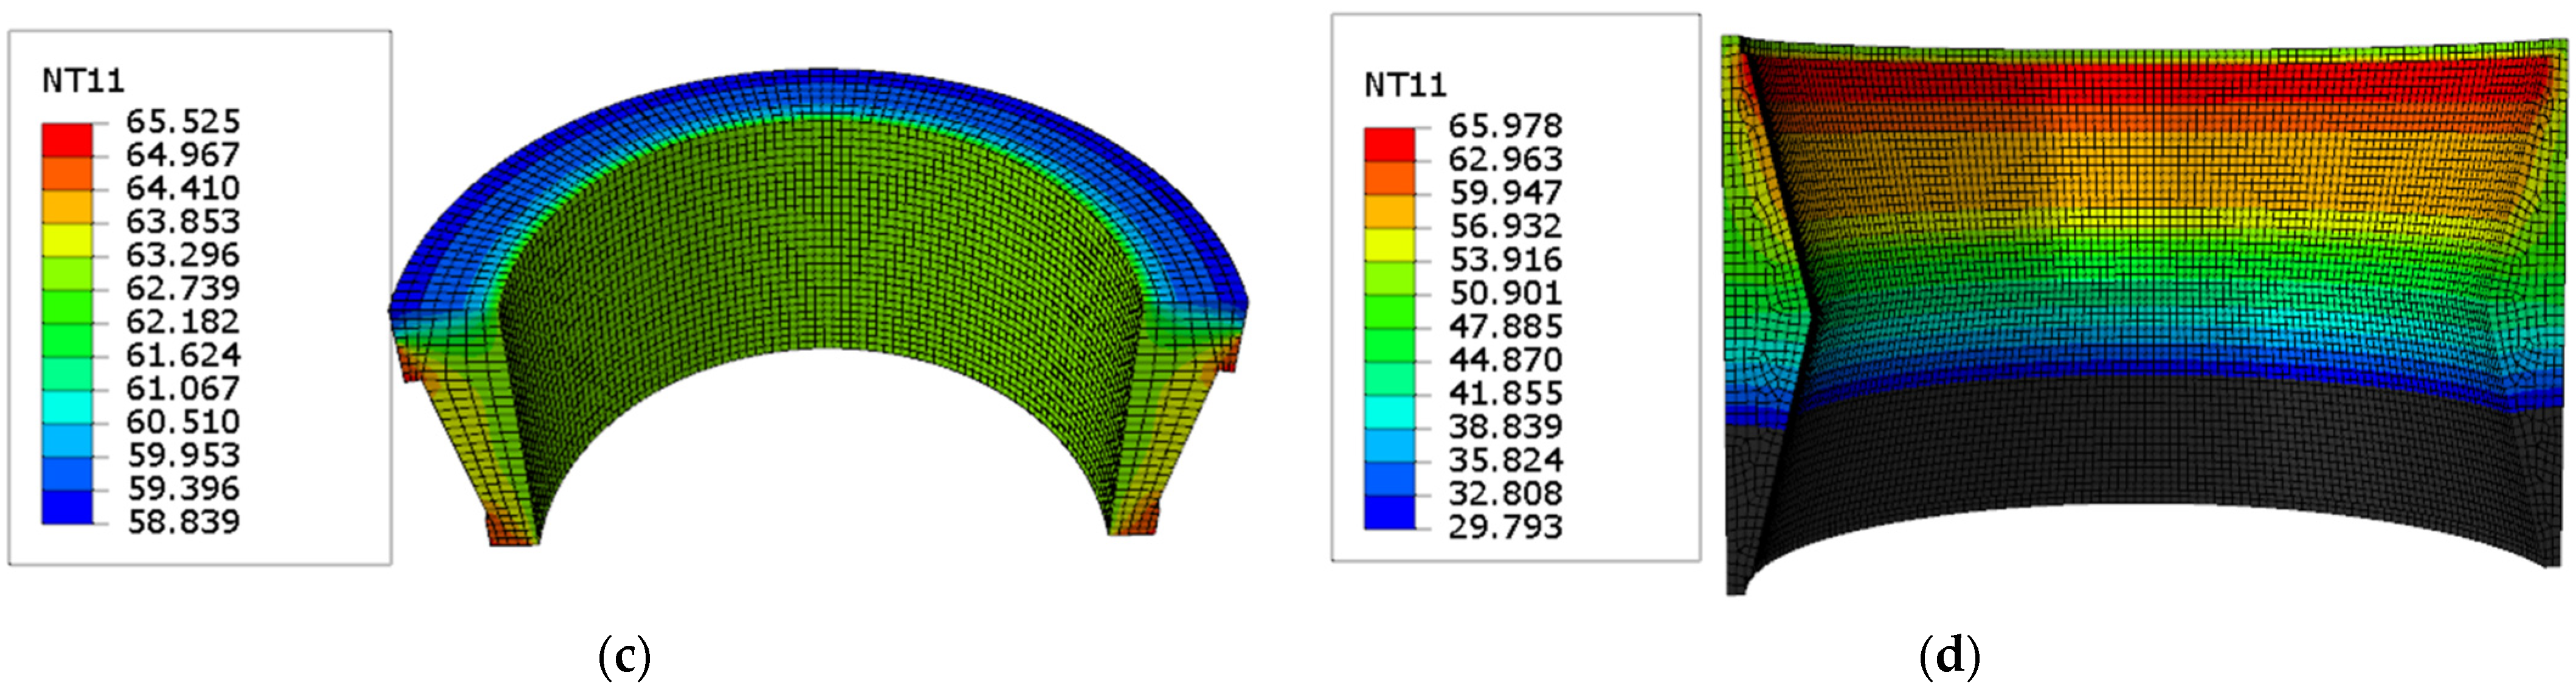Click the figure label (d)

click(x=1950, y=657)
